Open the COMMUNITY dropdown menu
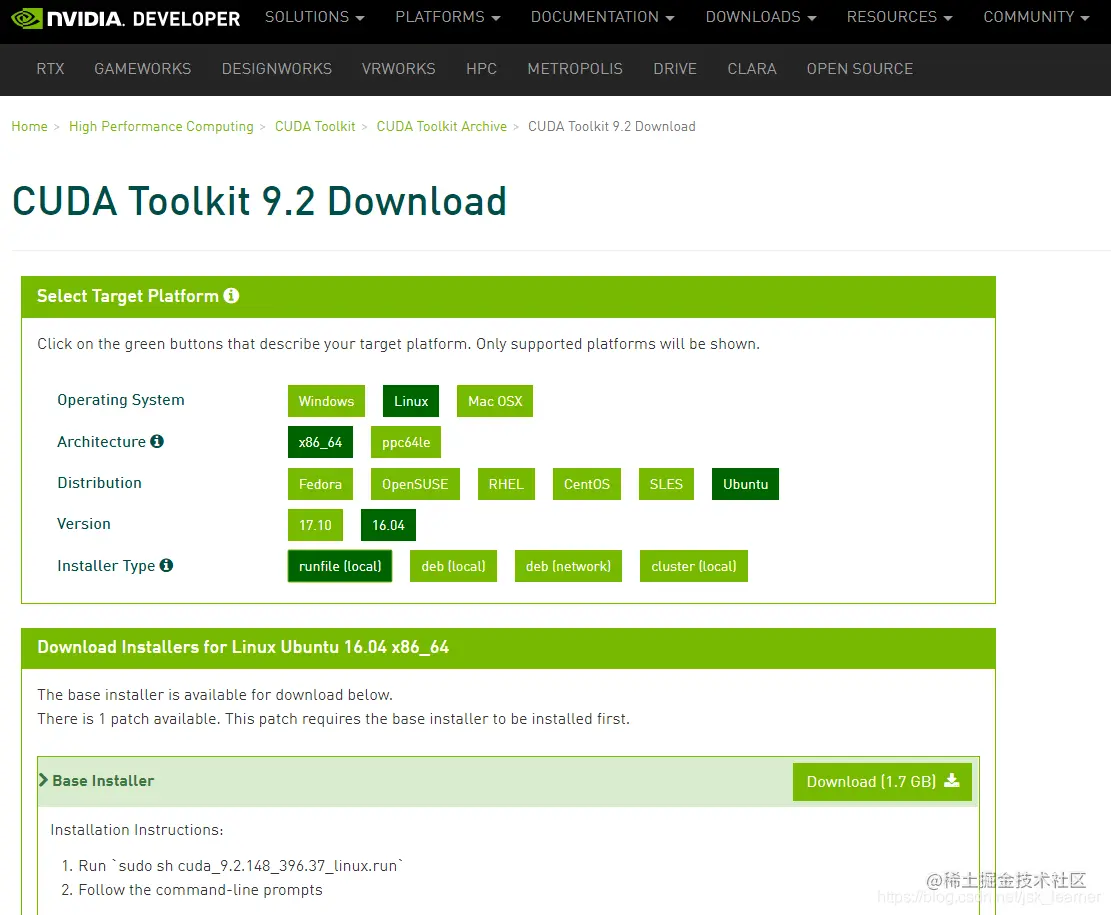 pyautogui.click(x=1037, y=17)
